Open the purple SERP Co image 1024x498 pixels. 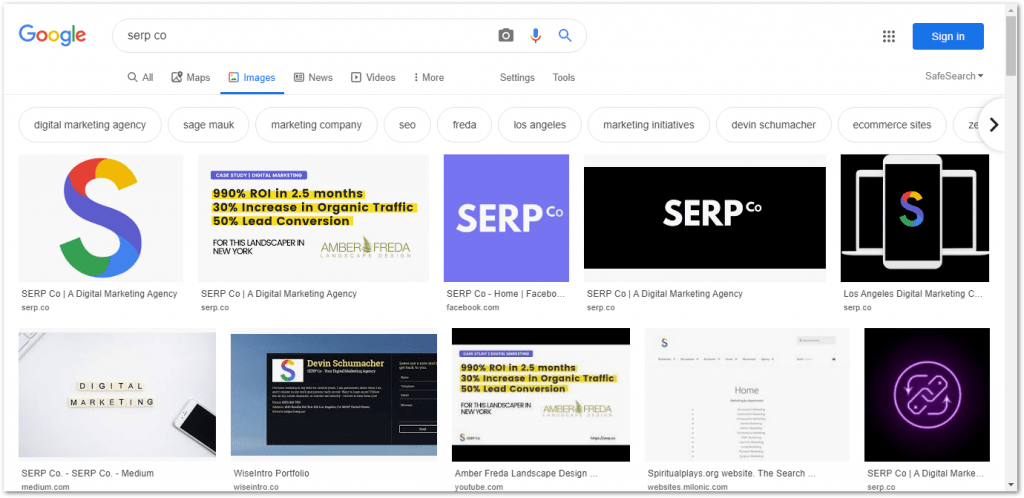coord(506,218)
